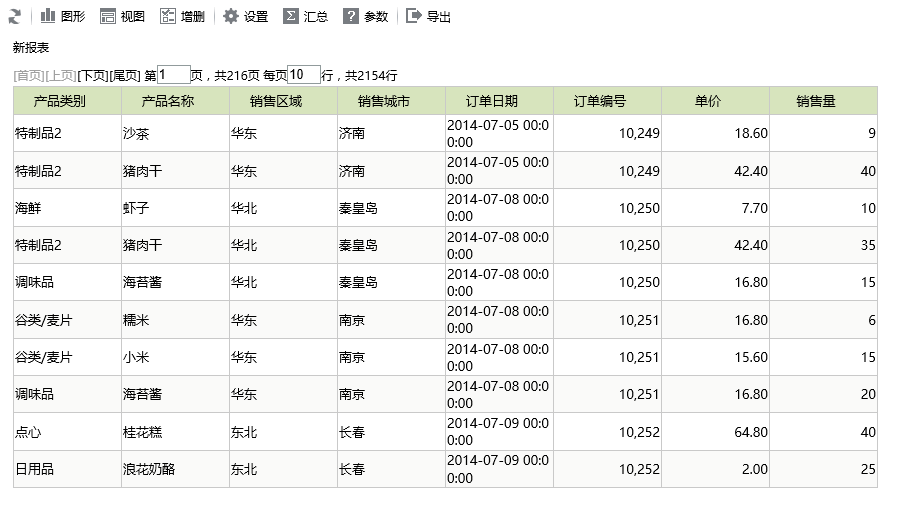Click the 导出 export icon
This screenshot has height=505, width=904.
click(413, 16)
